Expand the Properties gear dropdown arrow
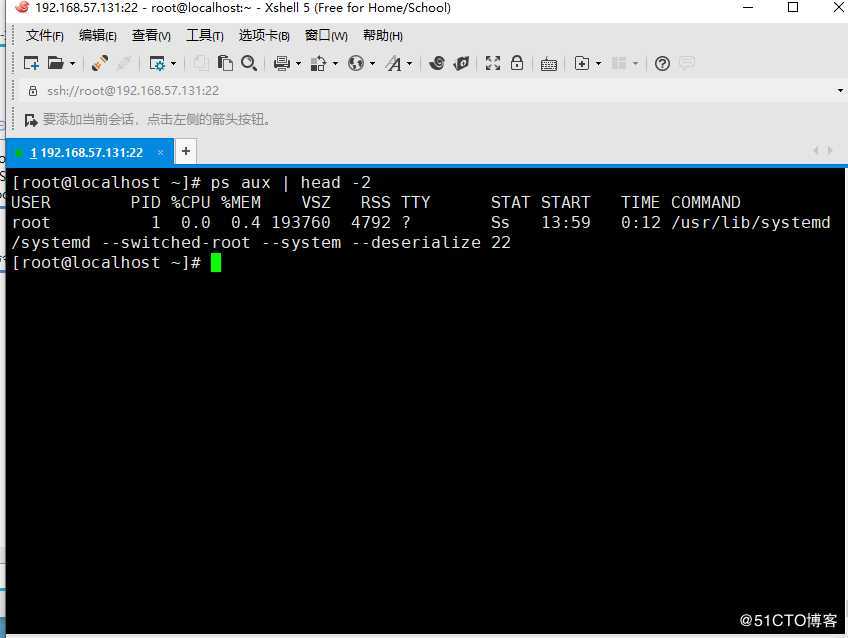Image resolution: width=848 pixels, height=638 pixels. [174, 64]
